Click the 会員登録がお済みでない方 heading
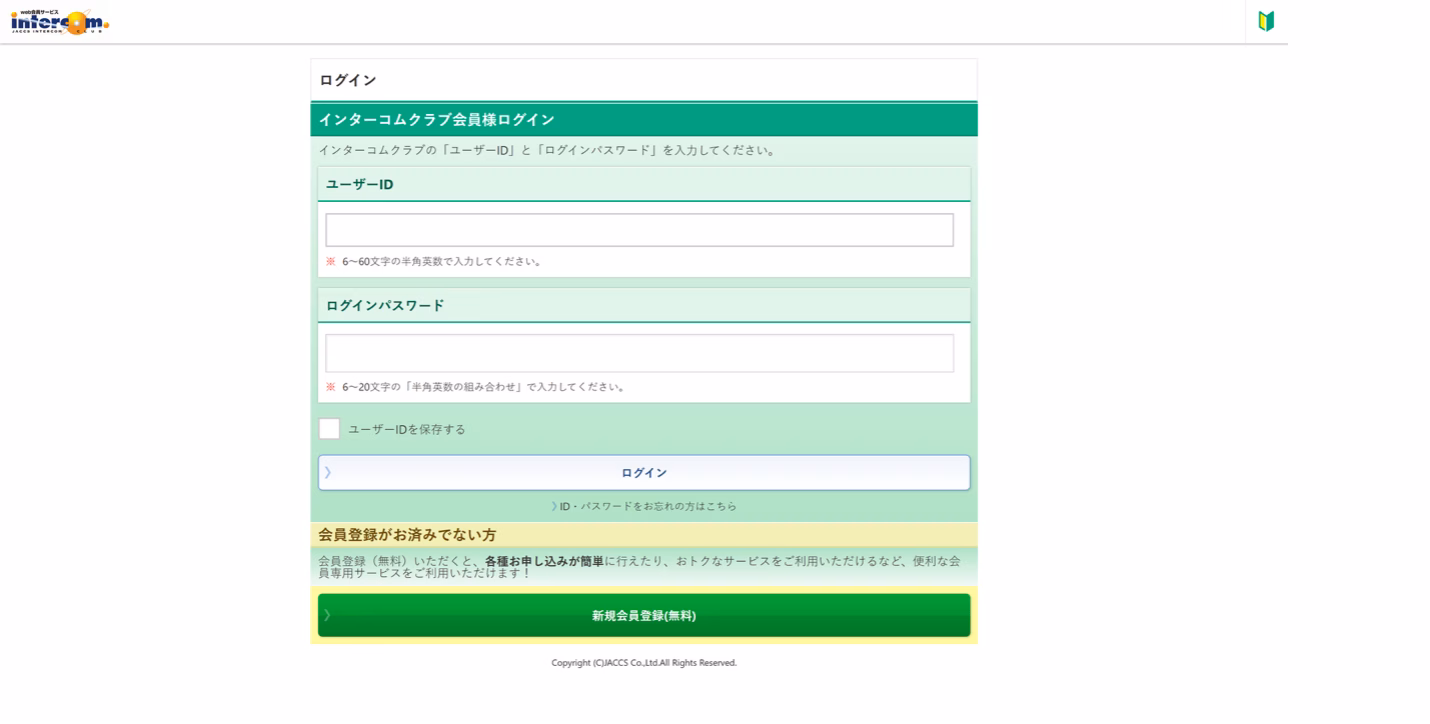This screenshot has width=1430, height=724. (x=407, y=535)
